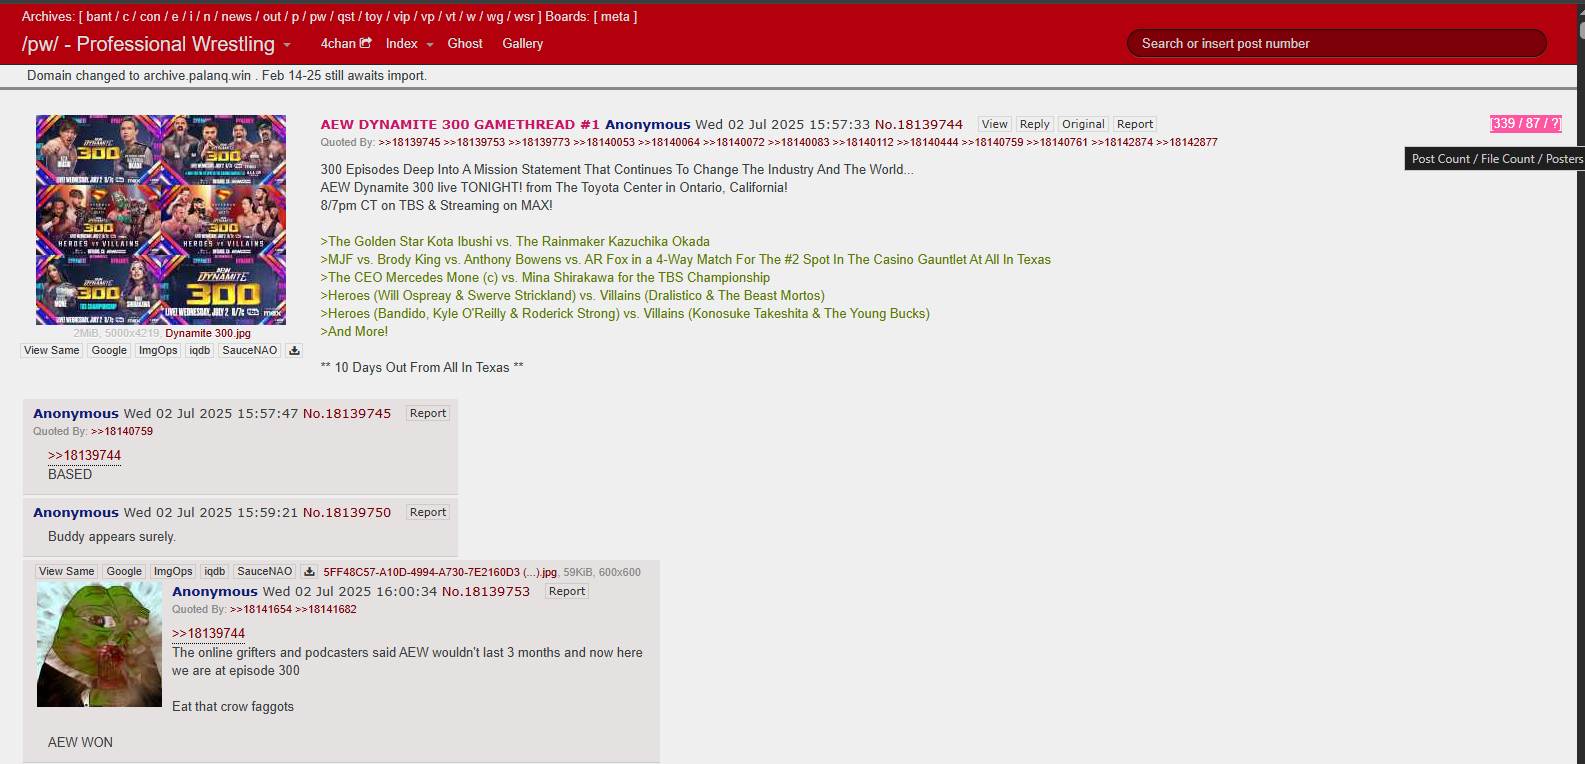Click the 339 / 87 / ? post count badge
Screen dimensions: 1585x764
(1525, 124)
